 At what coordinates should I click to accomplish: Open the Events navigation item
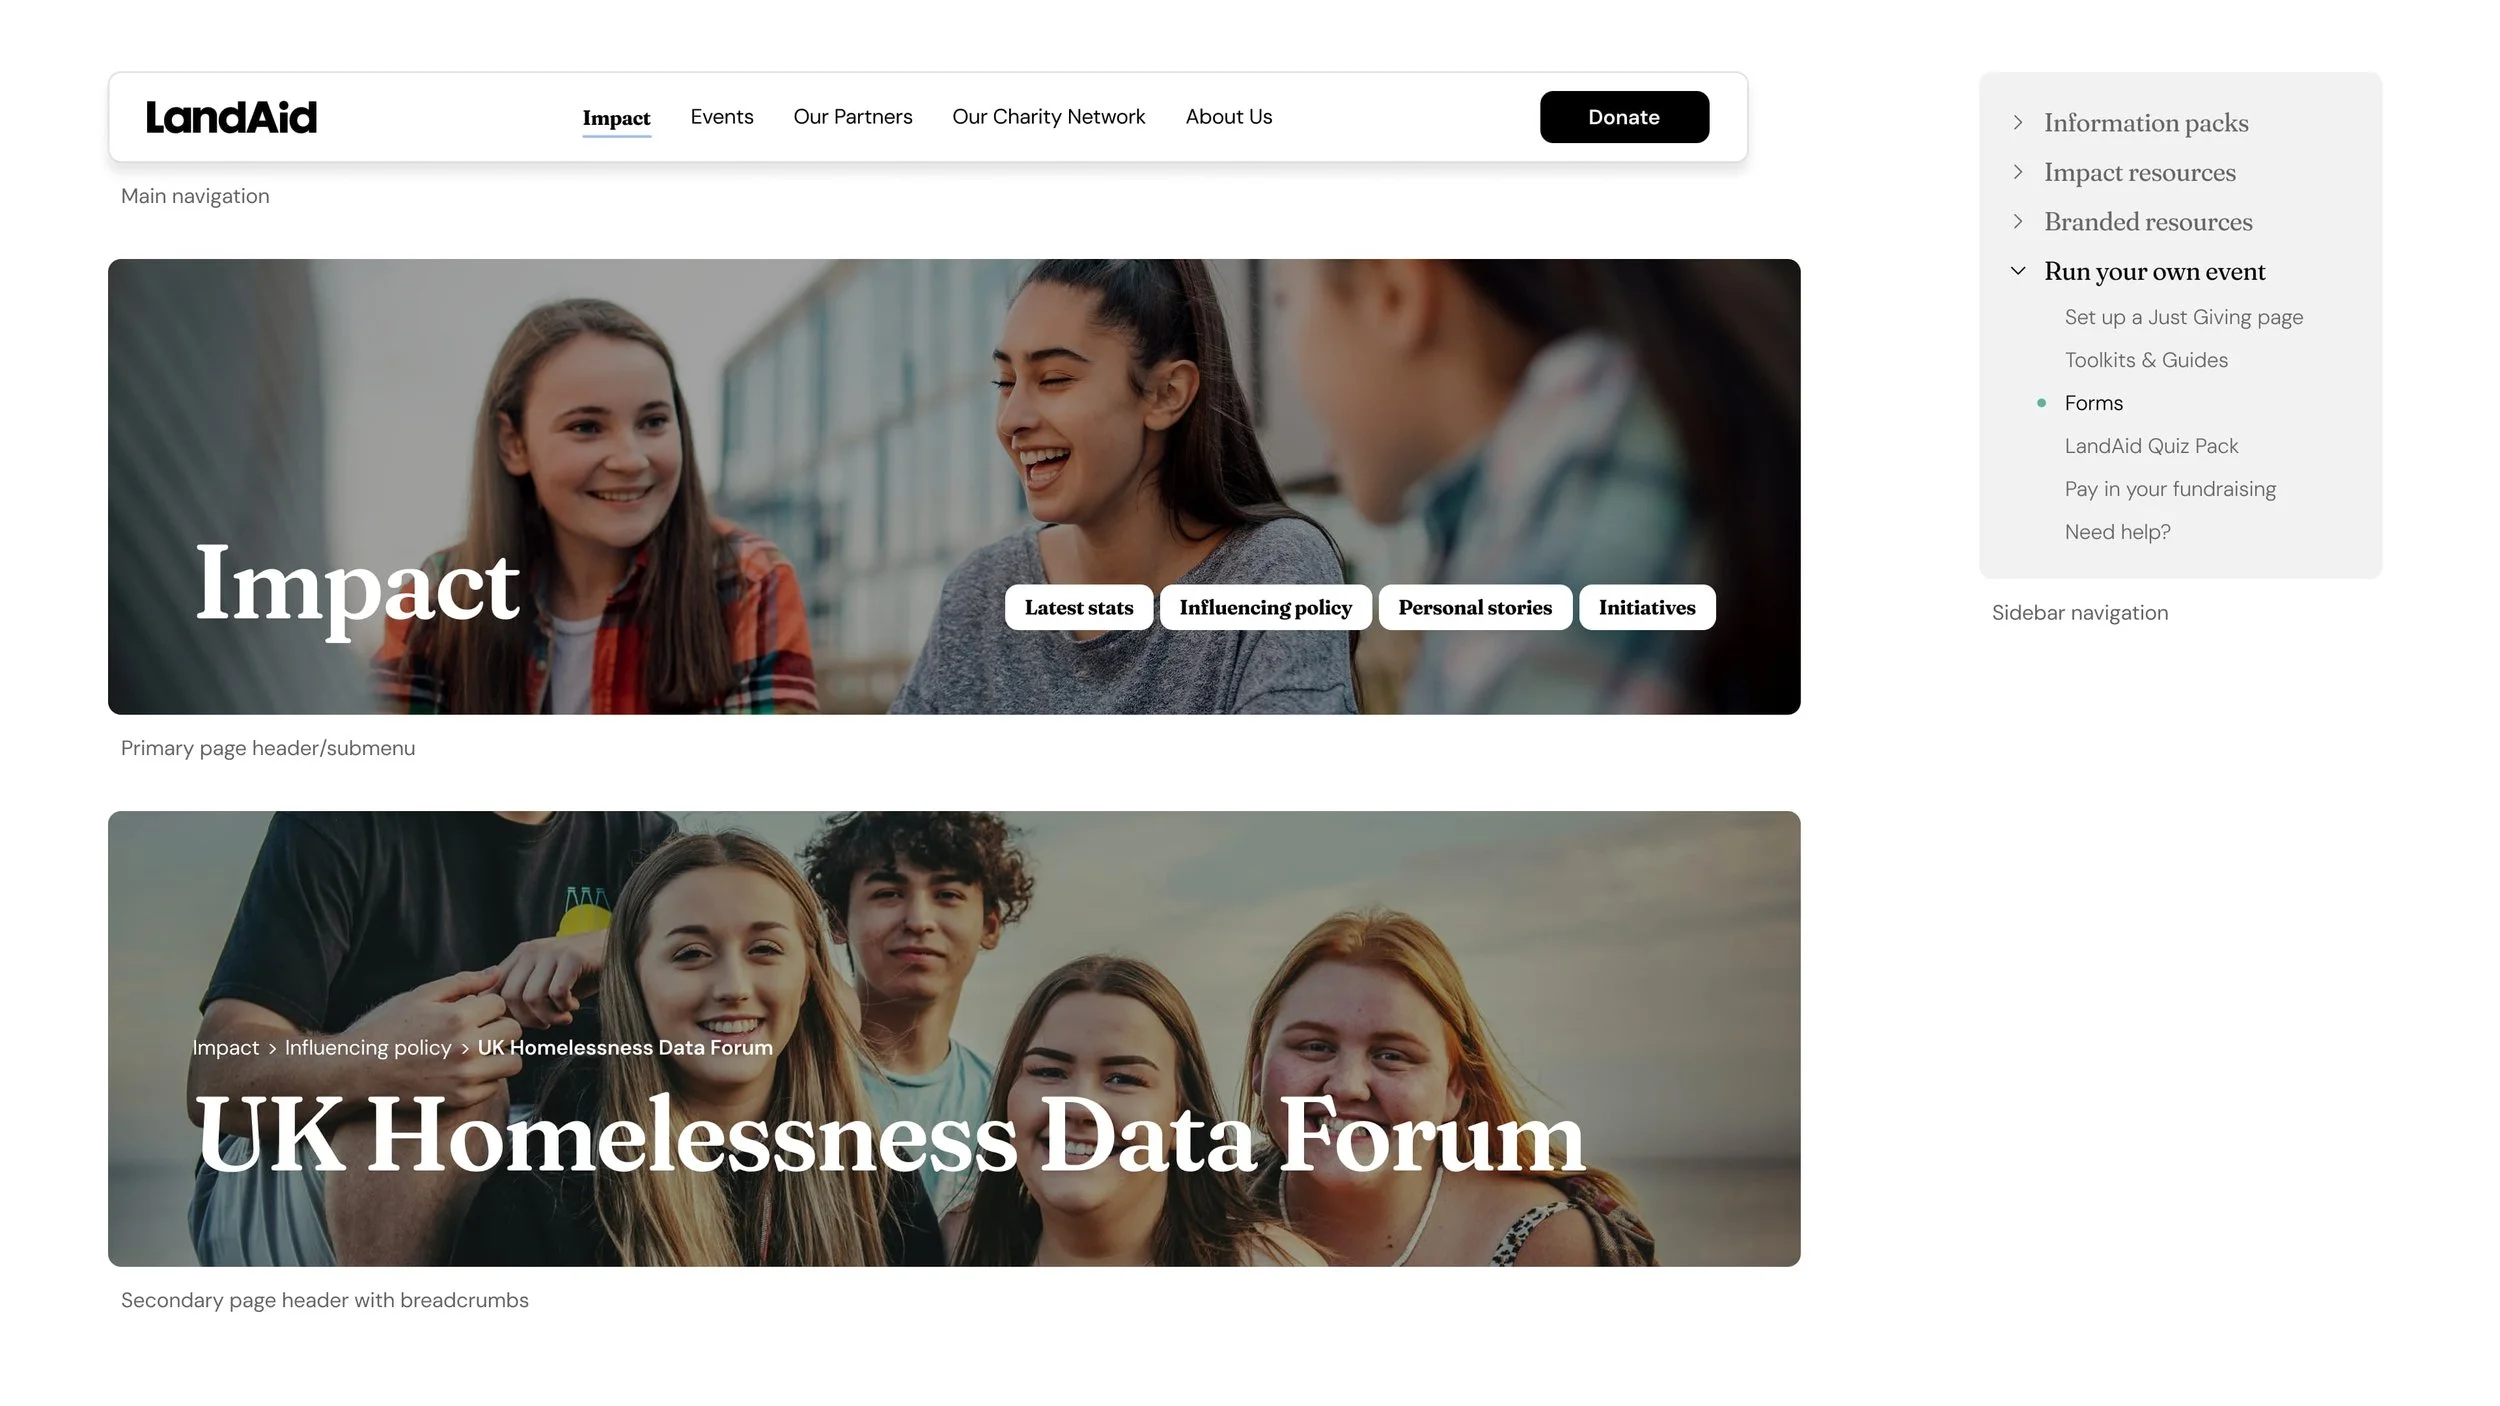(722, 117)
